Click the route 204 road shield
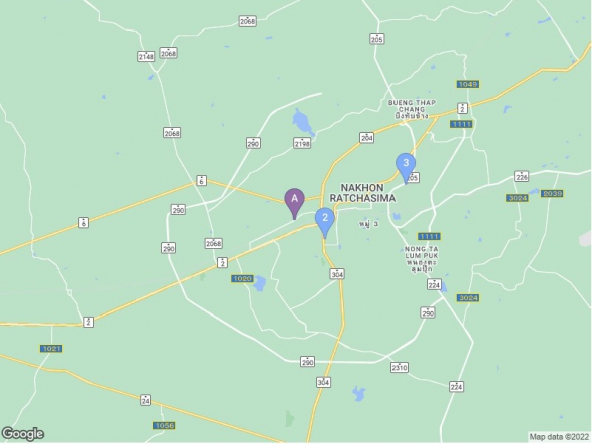This screenshot has height=444, width=592. [367, 138]
